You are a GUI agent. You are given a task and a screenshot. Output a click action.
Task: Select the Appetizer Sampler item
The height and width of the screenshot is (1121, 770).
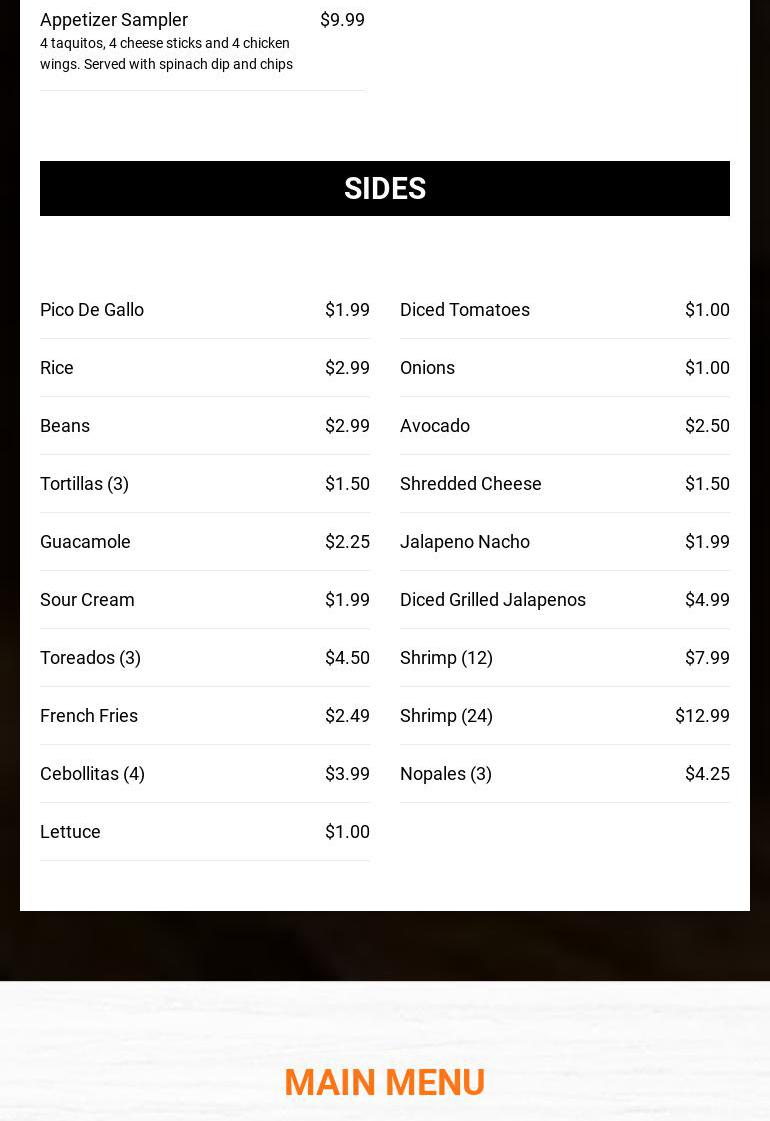coord(114,20)
